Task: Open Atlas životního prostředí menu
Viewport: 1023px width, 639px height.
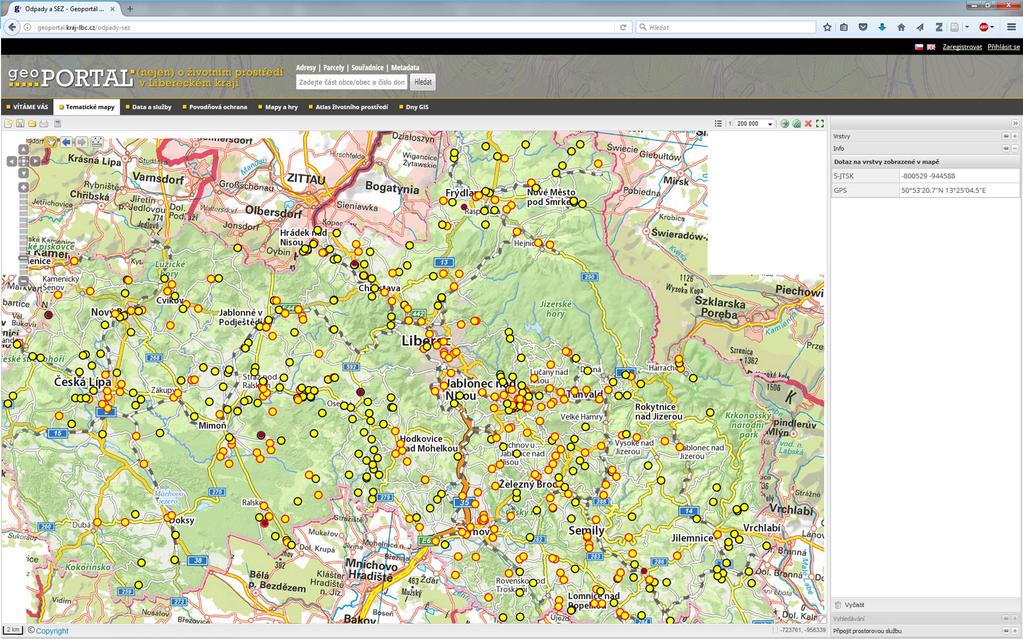Action: (348, 107)
